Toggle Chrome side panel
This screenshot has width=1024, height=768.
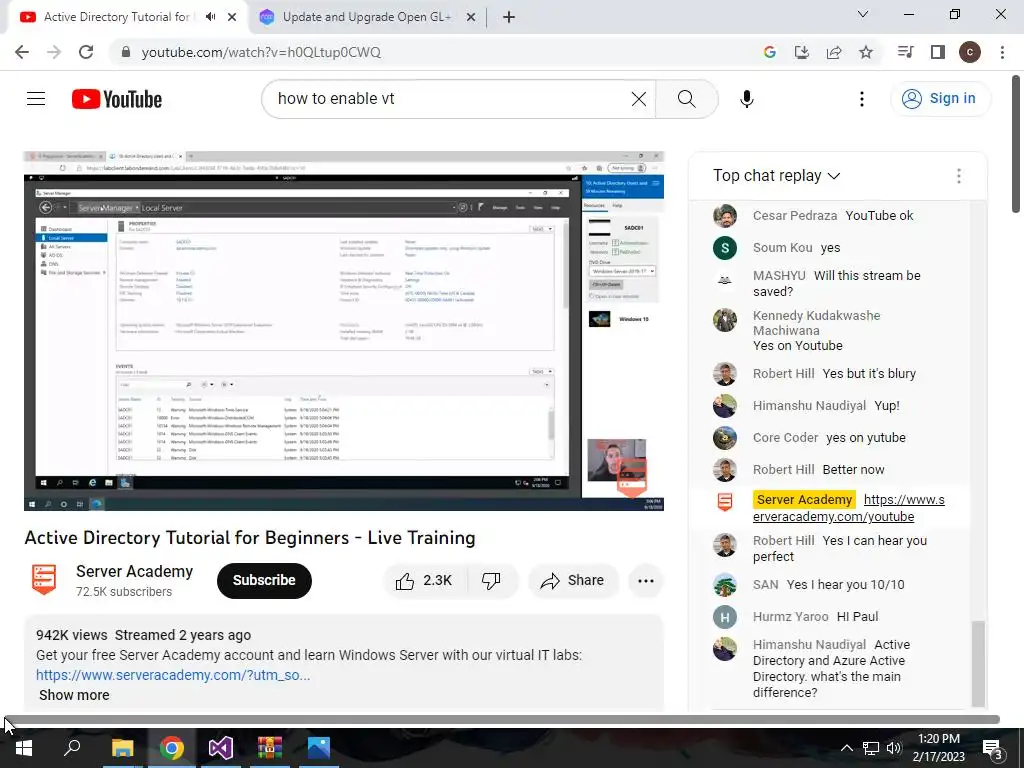coord(938,52)
